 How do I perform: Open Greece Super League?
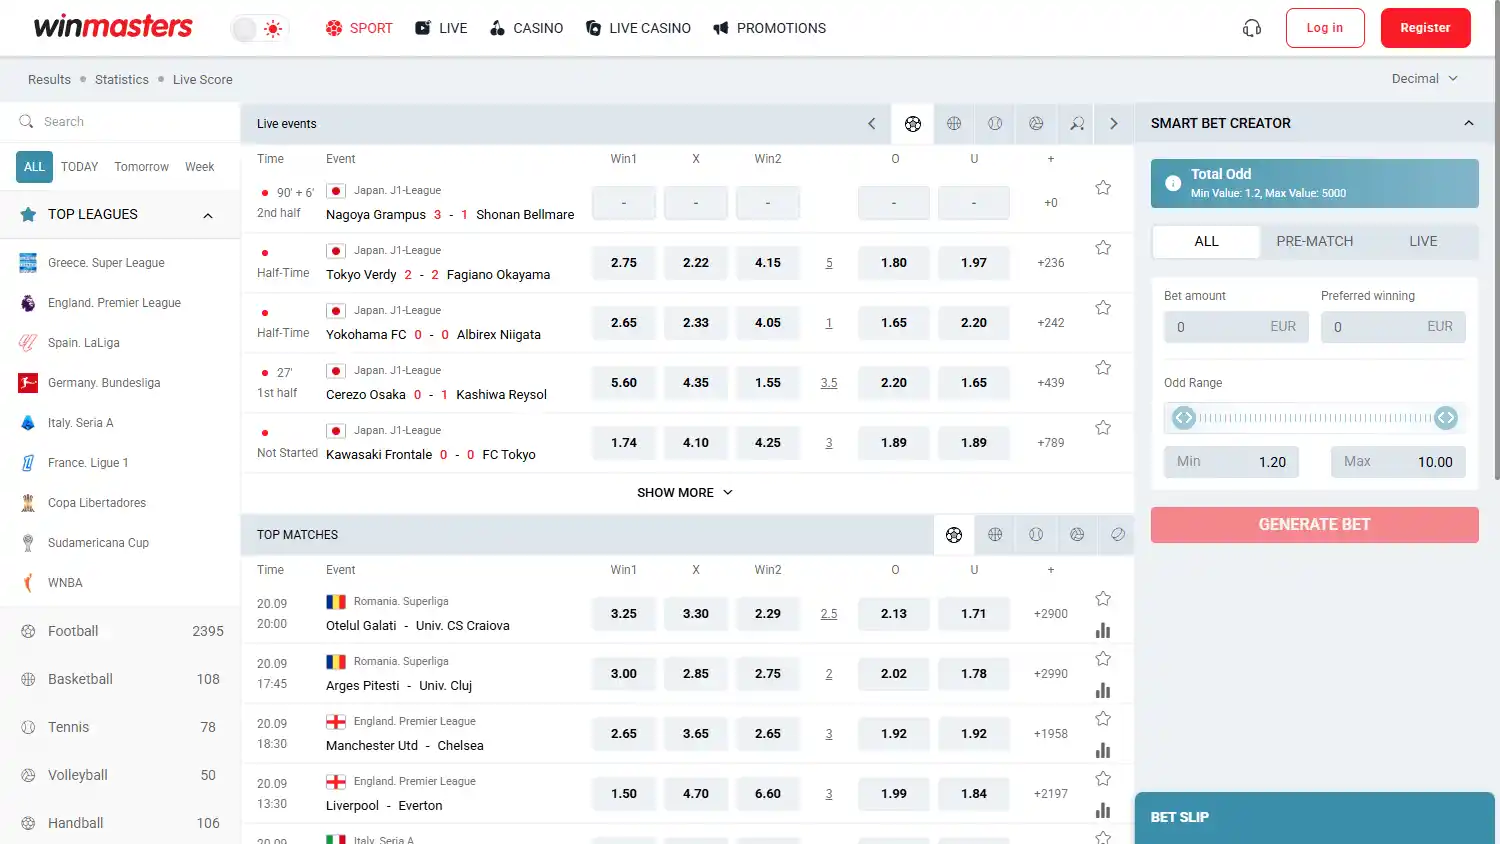(x=120, y=263)
